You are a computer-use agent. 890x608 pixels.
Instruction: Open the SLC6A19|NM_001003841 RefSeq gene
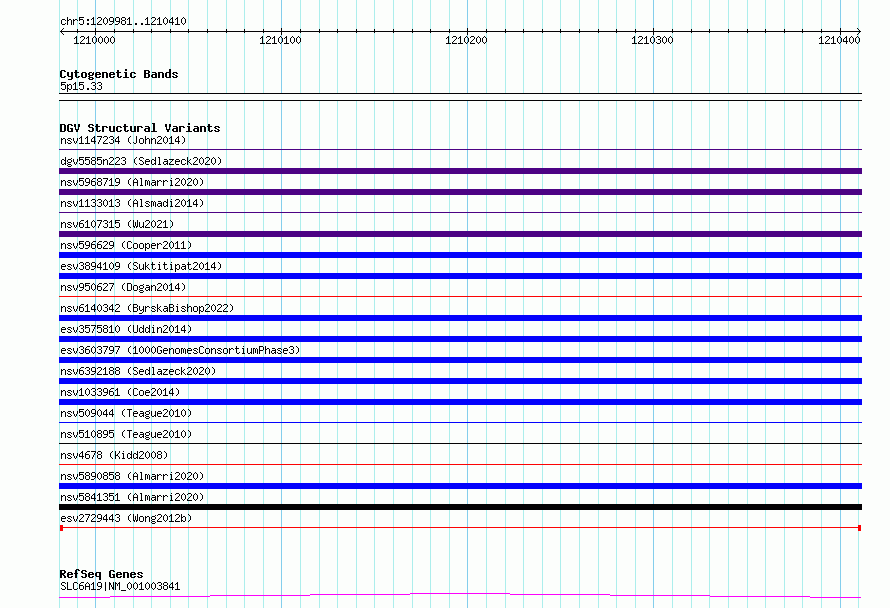[120, 586]
